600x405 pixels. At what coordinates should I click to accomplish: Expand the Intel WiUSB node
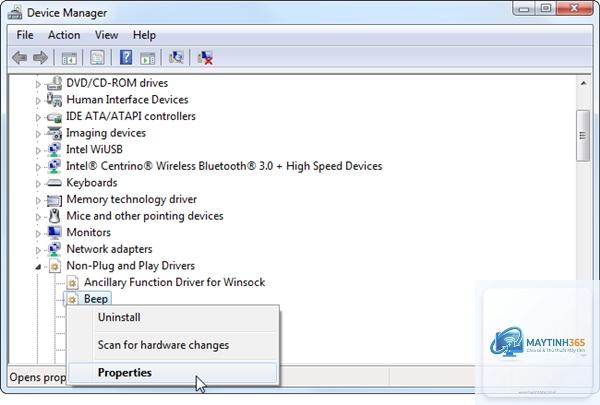38,150
